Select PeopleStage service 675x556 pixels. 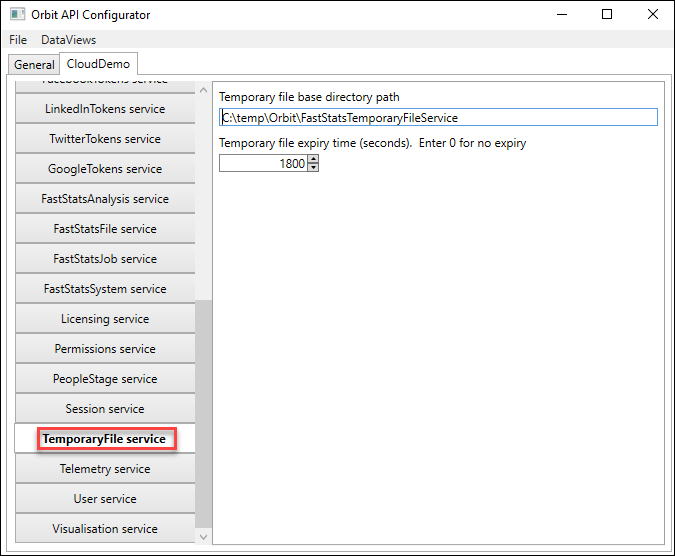point(105,379)
